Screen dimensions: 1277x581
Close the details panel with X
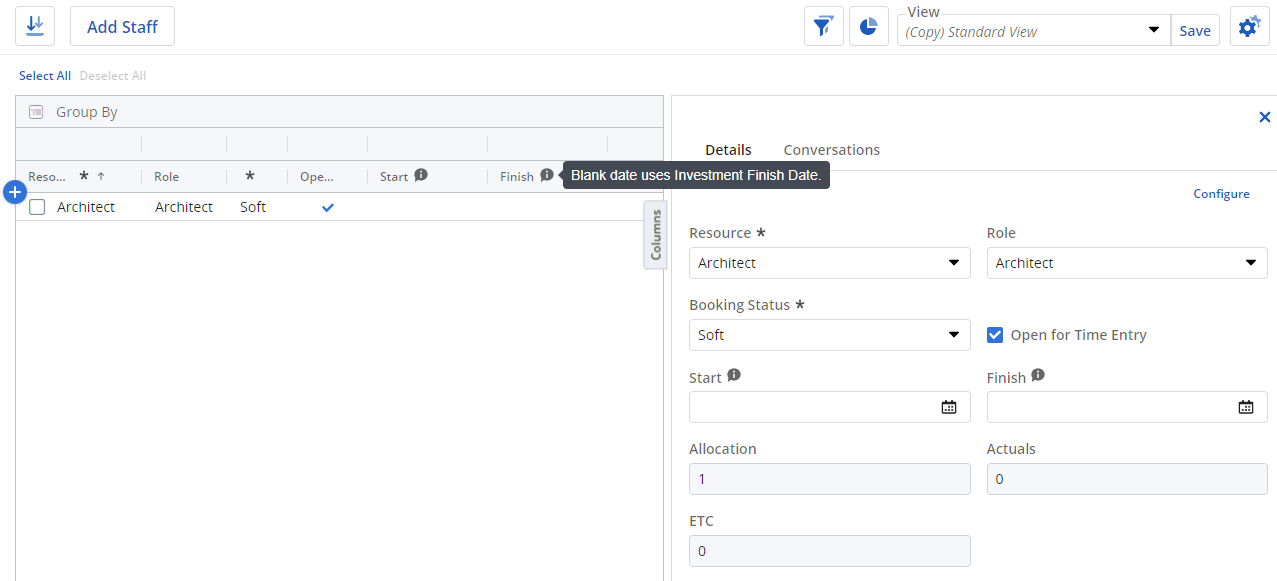1264,117
